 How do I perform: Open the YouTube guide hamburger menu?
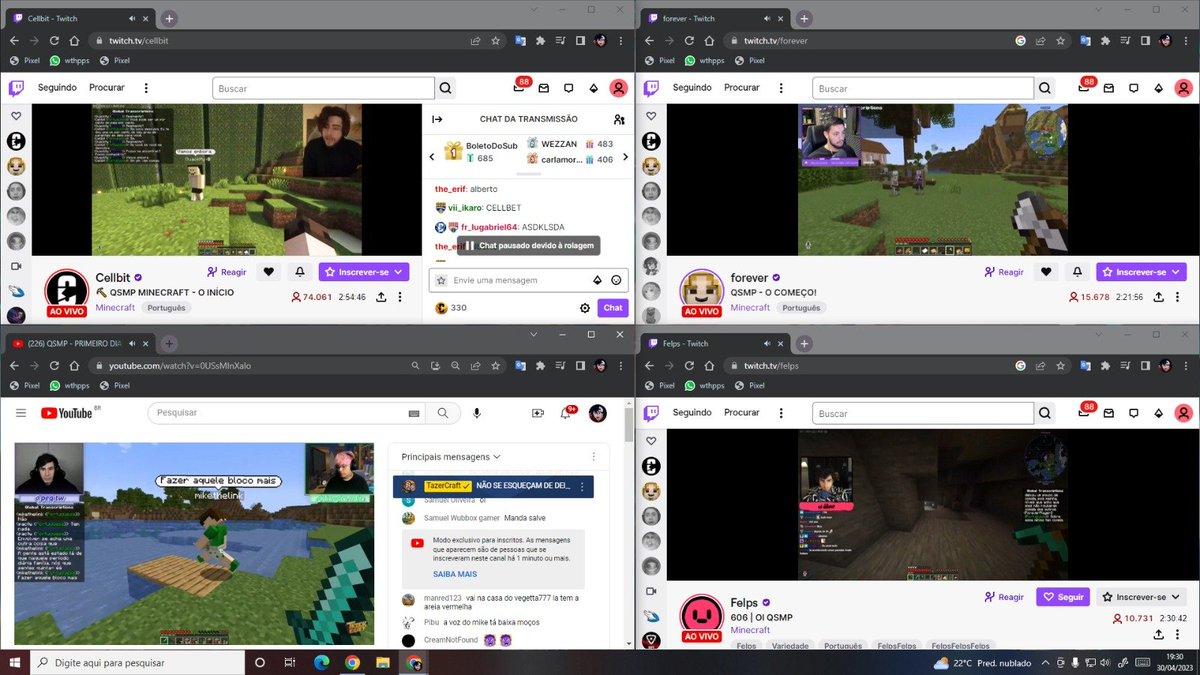tap(21, 413)
